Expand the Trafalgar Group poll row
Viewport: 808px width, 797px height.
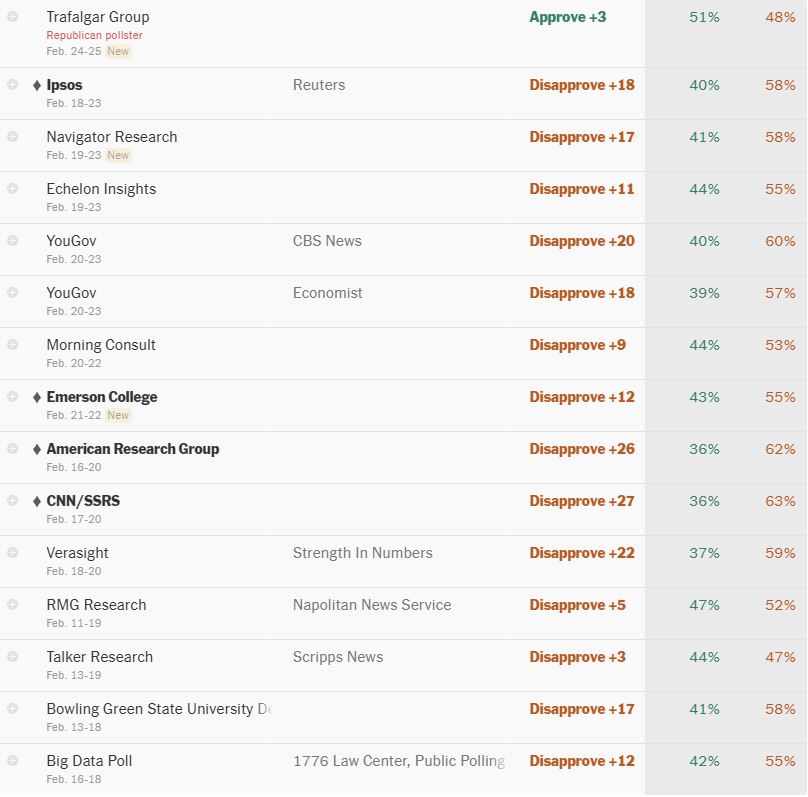point(12,16)
